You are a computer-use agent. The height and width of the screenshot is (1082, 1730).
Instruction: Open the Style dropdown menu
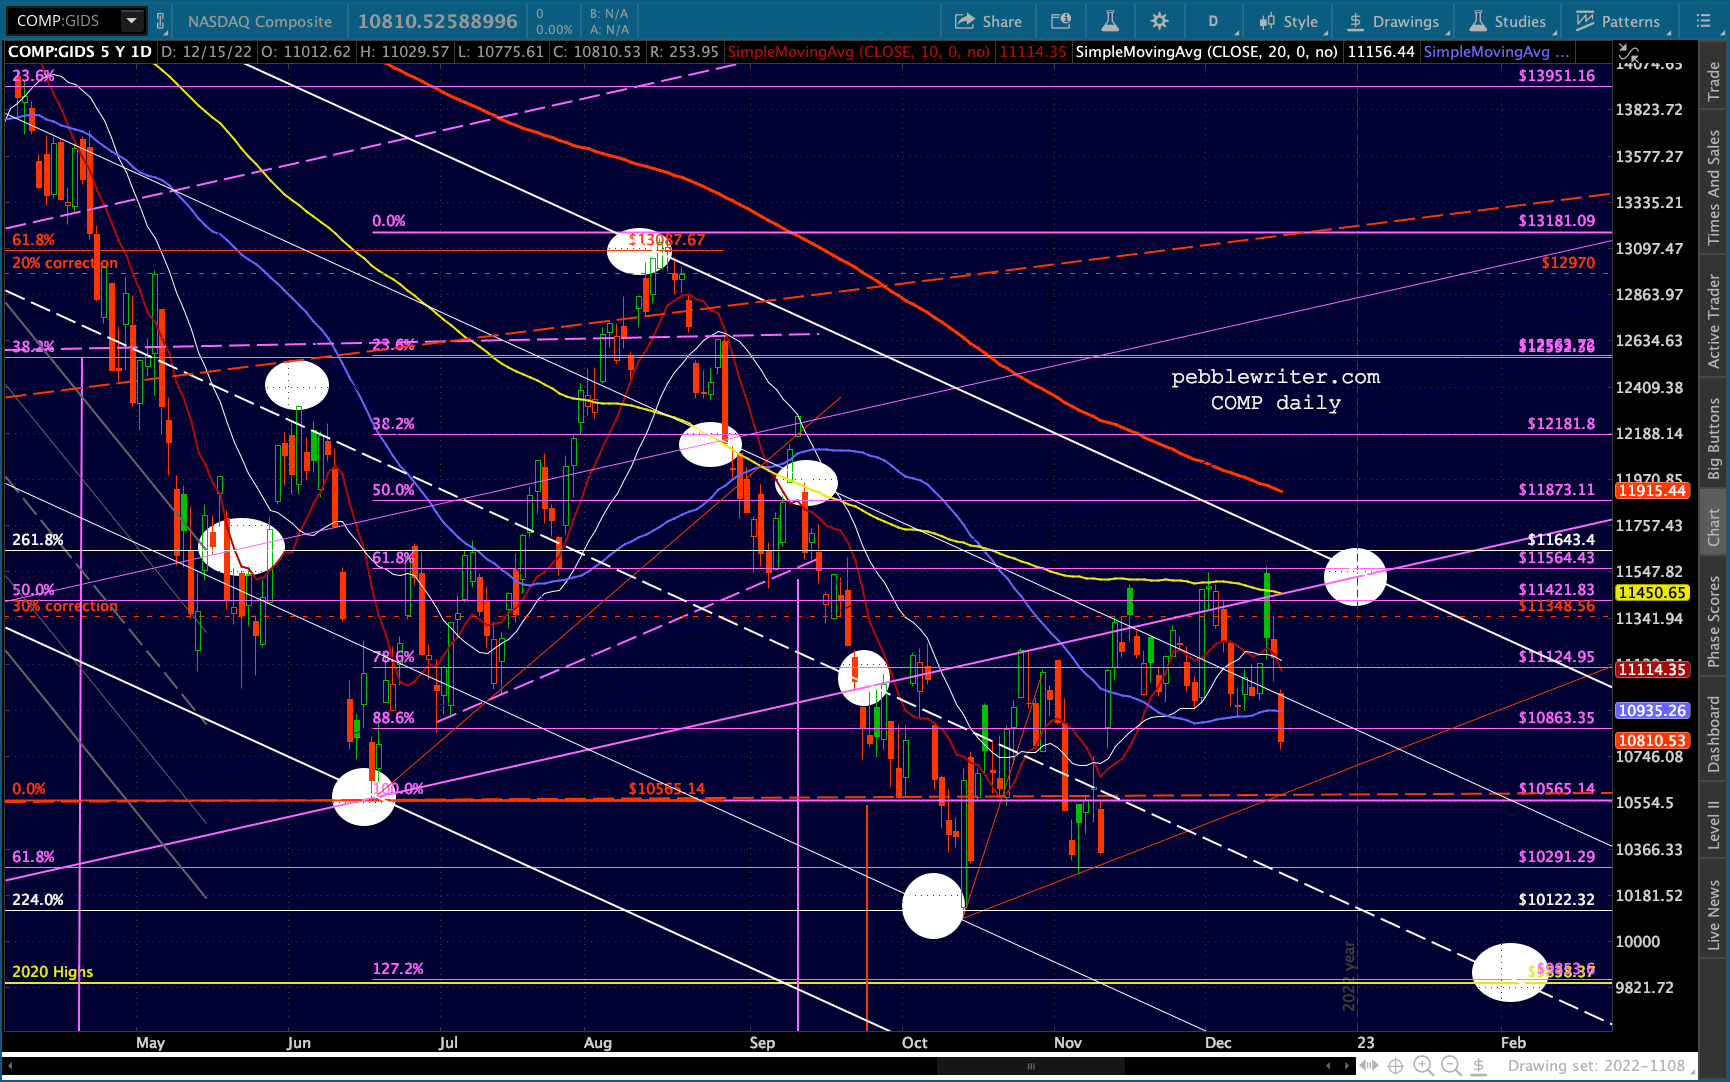coord(1290,21)
